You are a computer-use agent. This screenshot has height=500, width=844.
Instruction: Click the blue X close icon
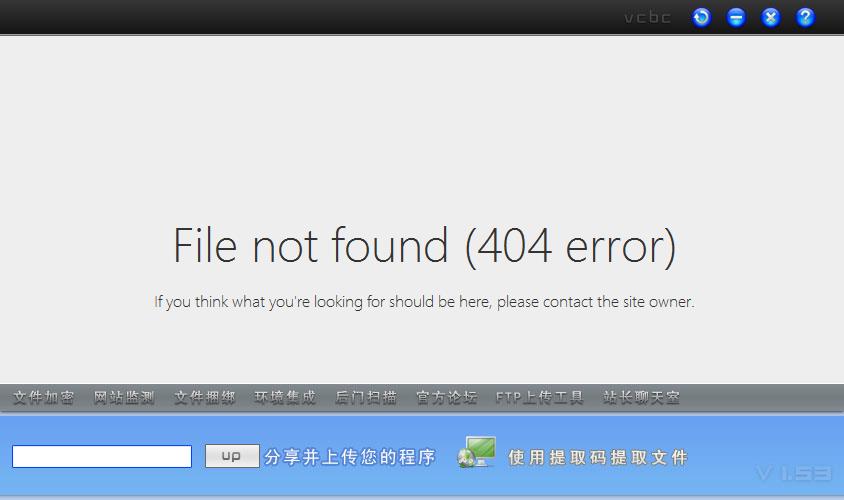click(770, 18)
